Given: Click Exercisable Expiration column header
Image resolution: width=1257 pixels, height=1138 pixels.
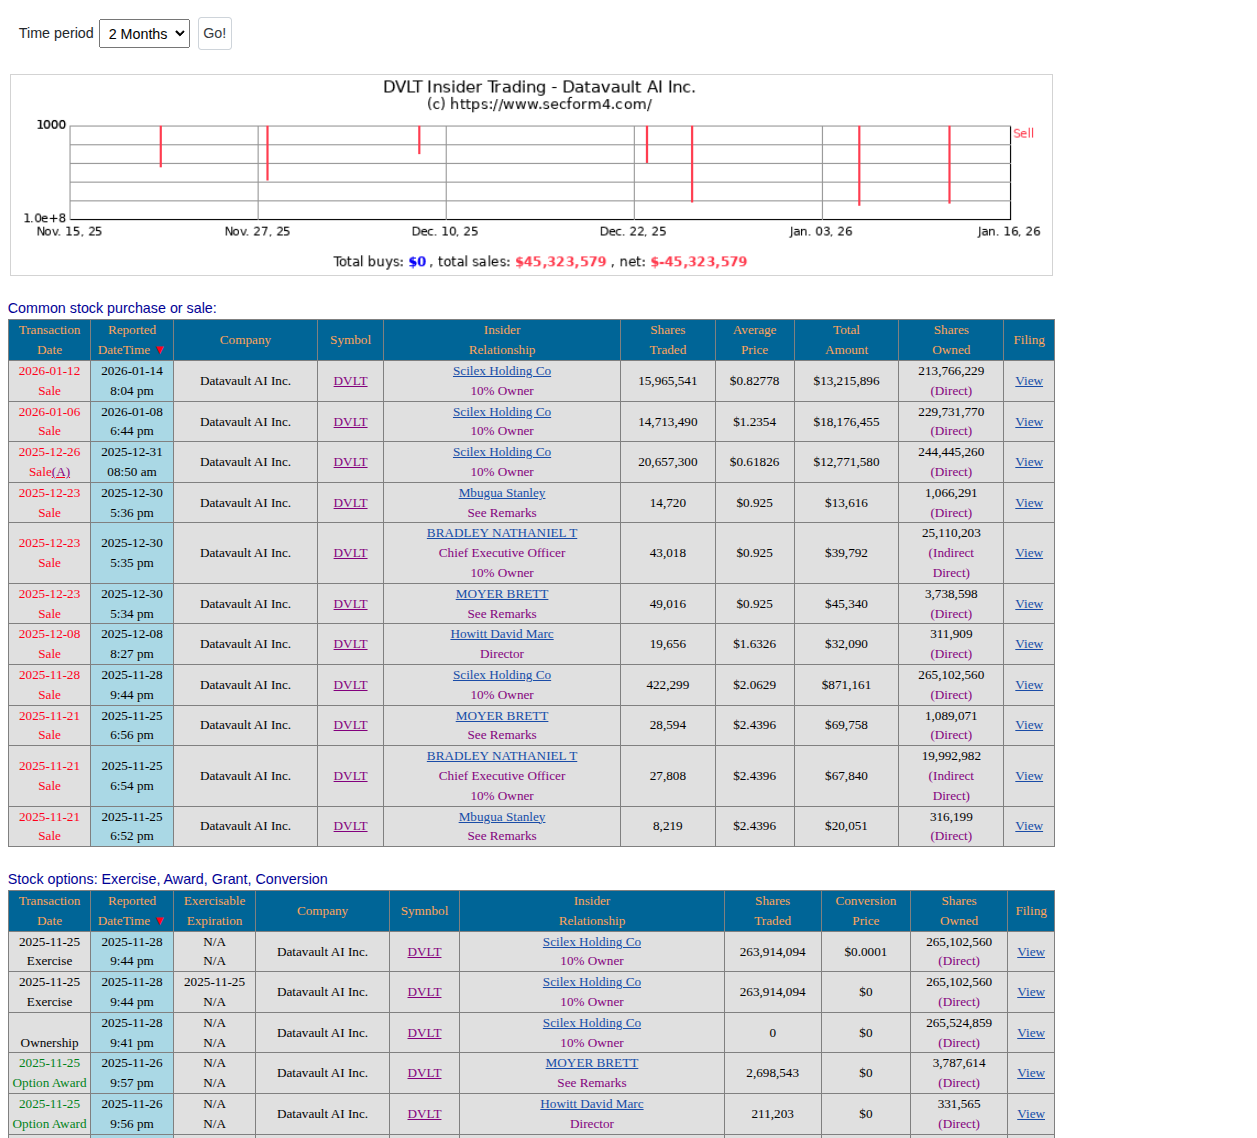Looking at the screenshot, I should [x=215, y=911].
